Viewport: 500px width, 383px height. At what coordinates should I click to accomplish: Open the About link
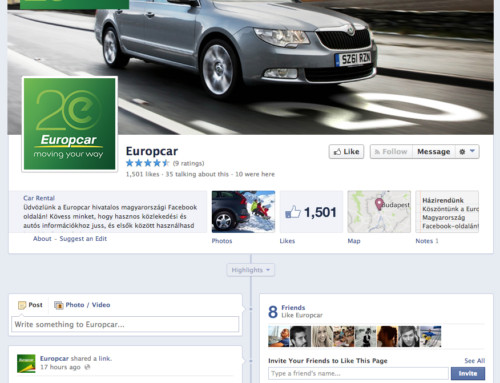pos(42,239)
